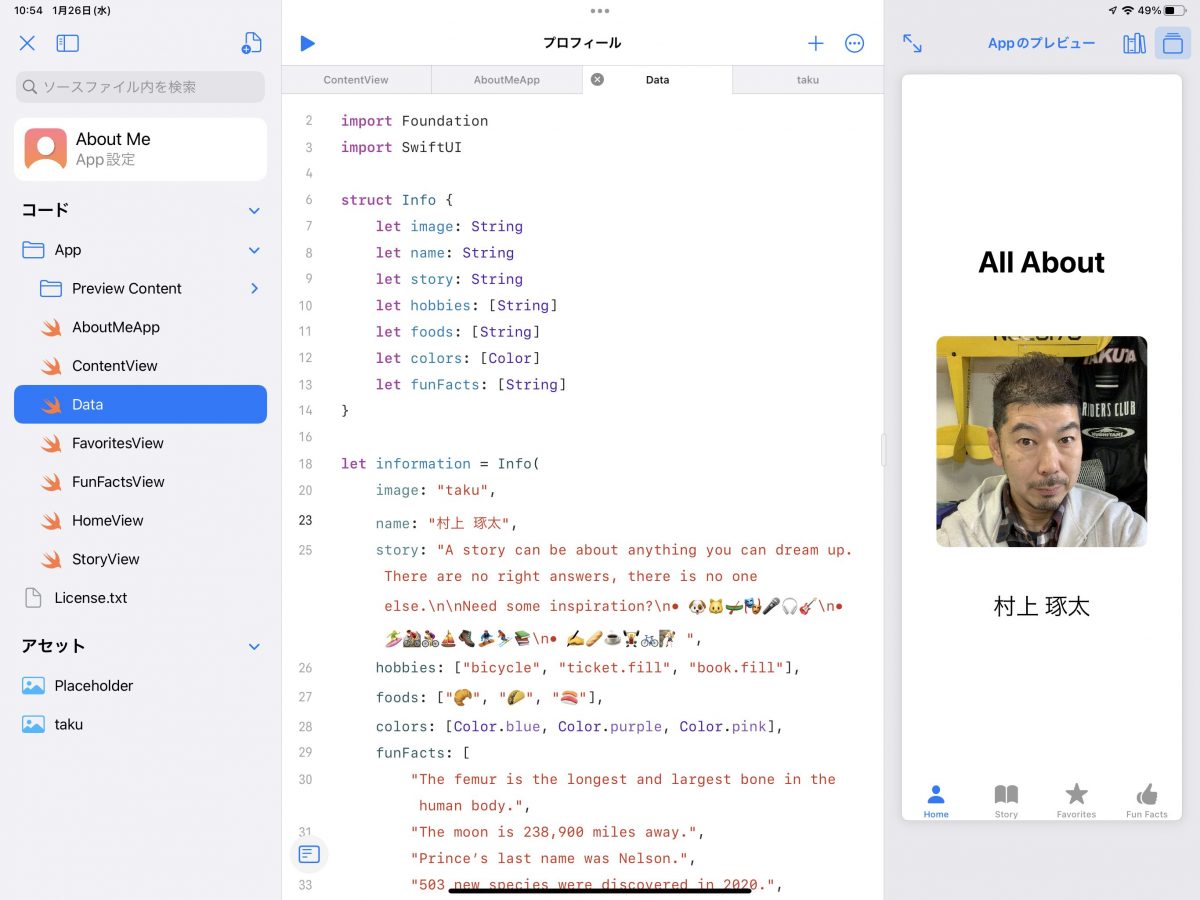Collapse the アセット section
Image resolution: width=1200 pixels, height=900 pixels.
click(x=254, y=647)
